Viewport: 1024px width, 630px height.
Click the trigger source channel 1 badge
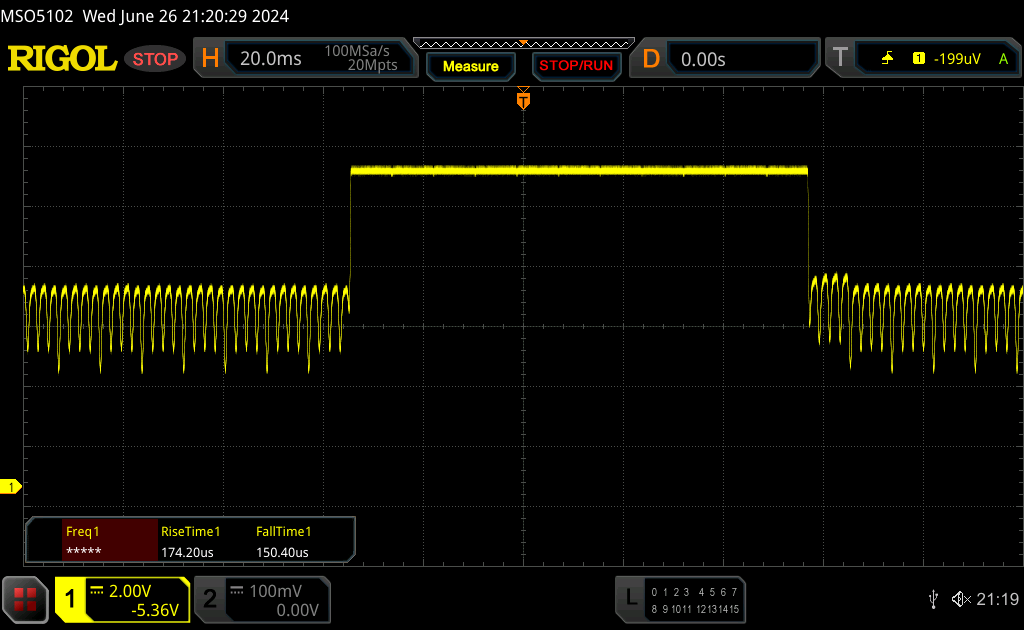(919, 59)
